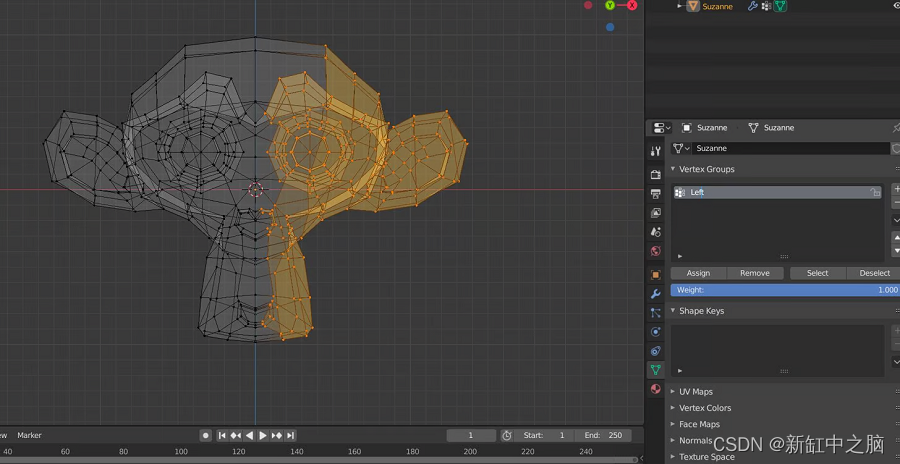Open the Marker menu in timeline

click(x=29, y=436)
